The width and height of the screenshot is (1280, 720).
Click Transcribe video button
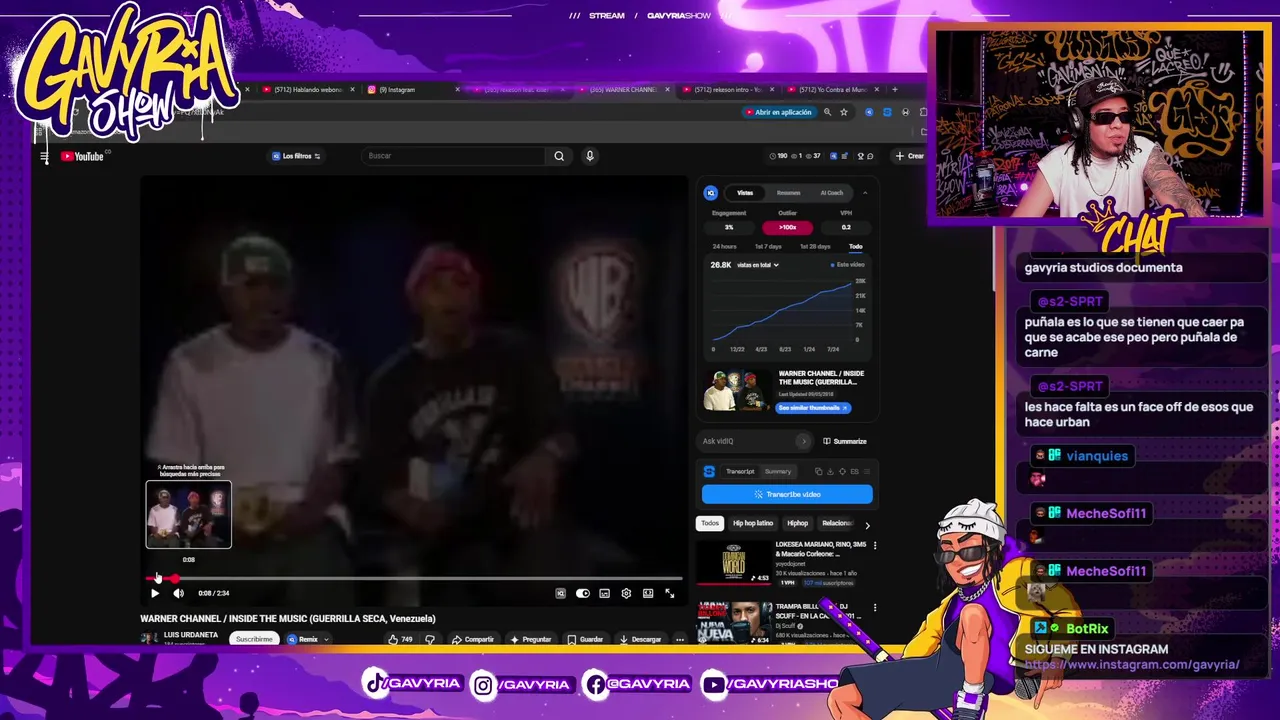click(787, 494)
